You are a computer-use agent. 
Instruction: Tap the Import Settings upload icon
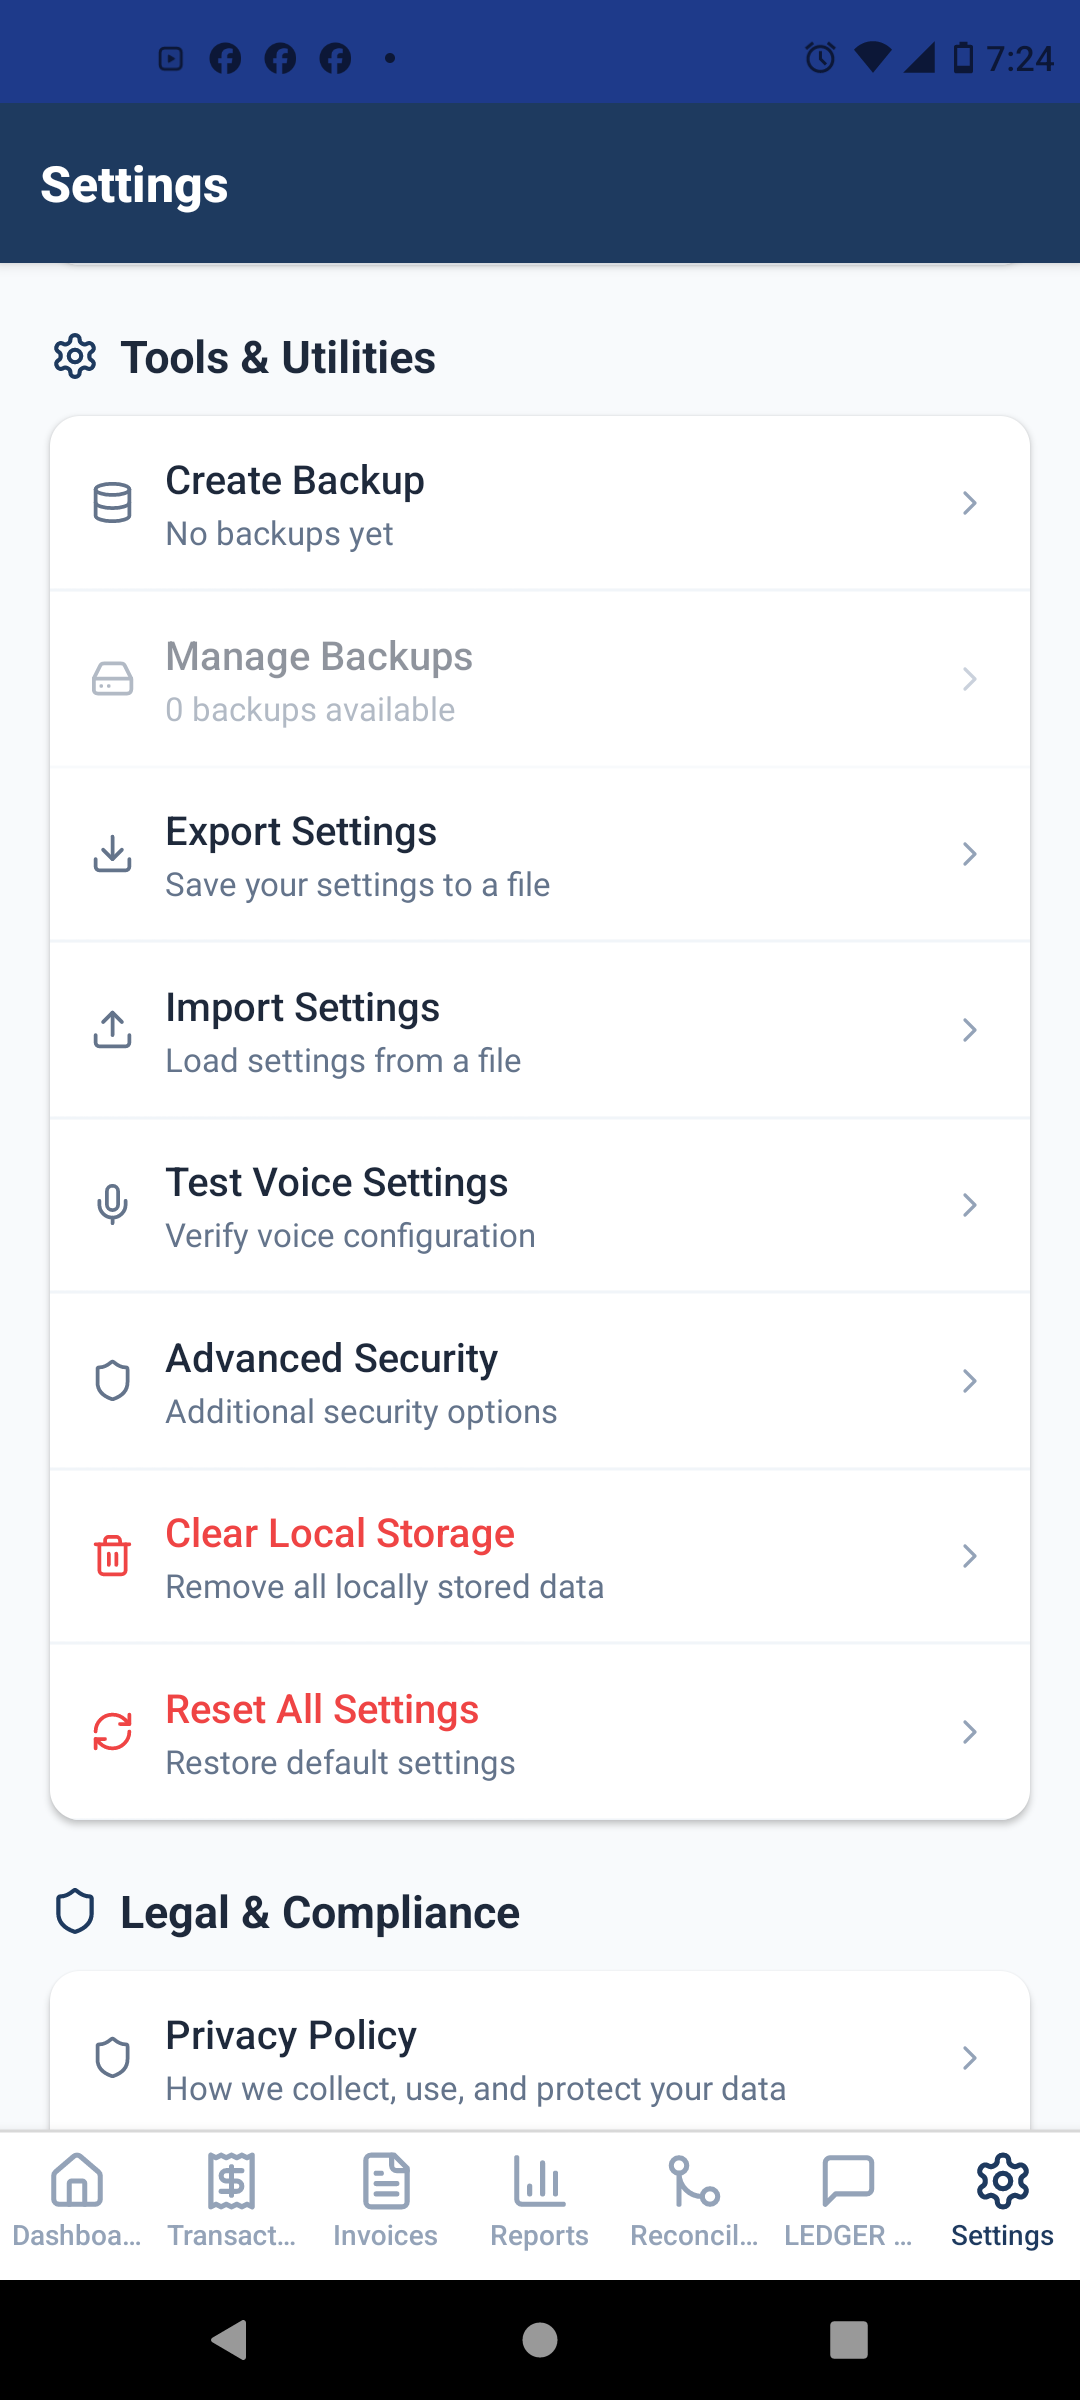point(112,1030)
